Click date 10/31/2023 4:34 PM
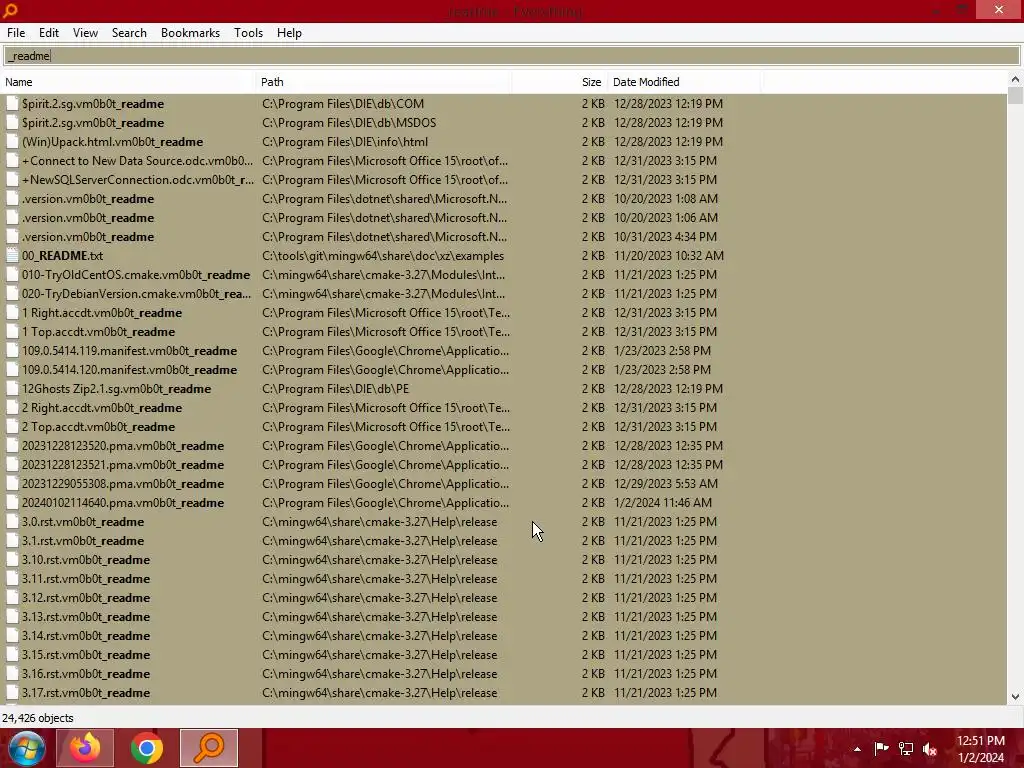The height and width of the screenshot is (768, 1024). (665, 236)
